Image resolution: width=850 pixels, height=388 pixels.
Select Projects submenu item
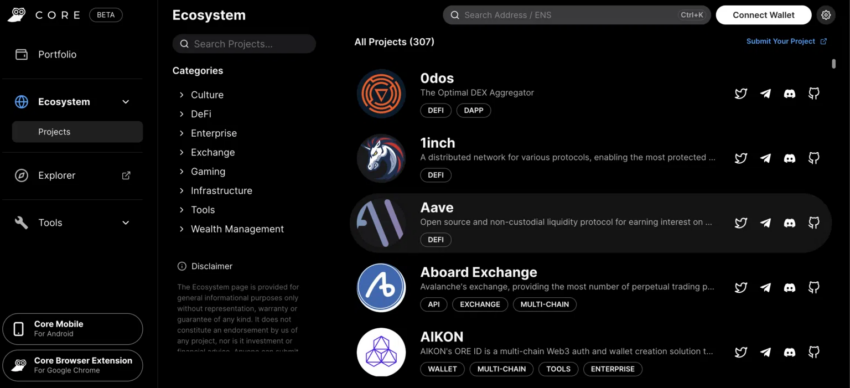(78, 132)
